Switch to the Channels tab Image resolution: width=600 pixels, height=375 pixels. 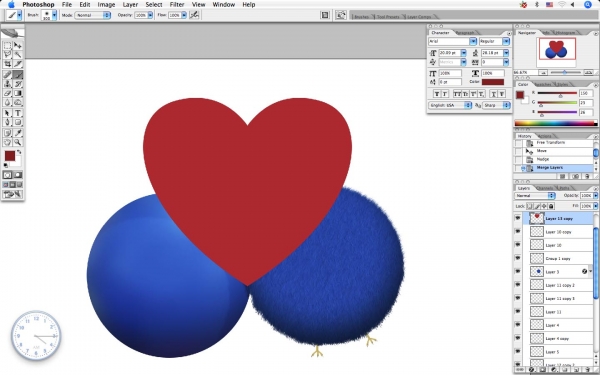(x=544, y=188)
